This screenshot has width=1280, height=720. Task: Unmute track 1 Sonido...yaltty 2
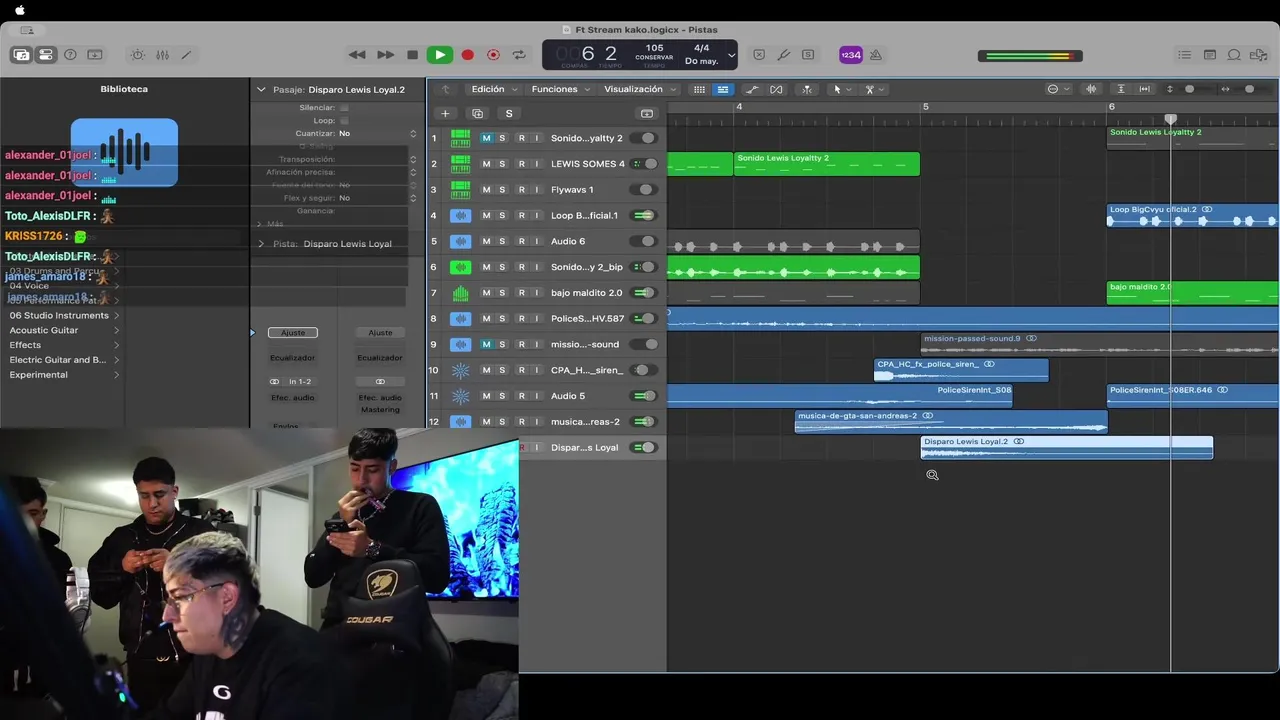point(486,138)
